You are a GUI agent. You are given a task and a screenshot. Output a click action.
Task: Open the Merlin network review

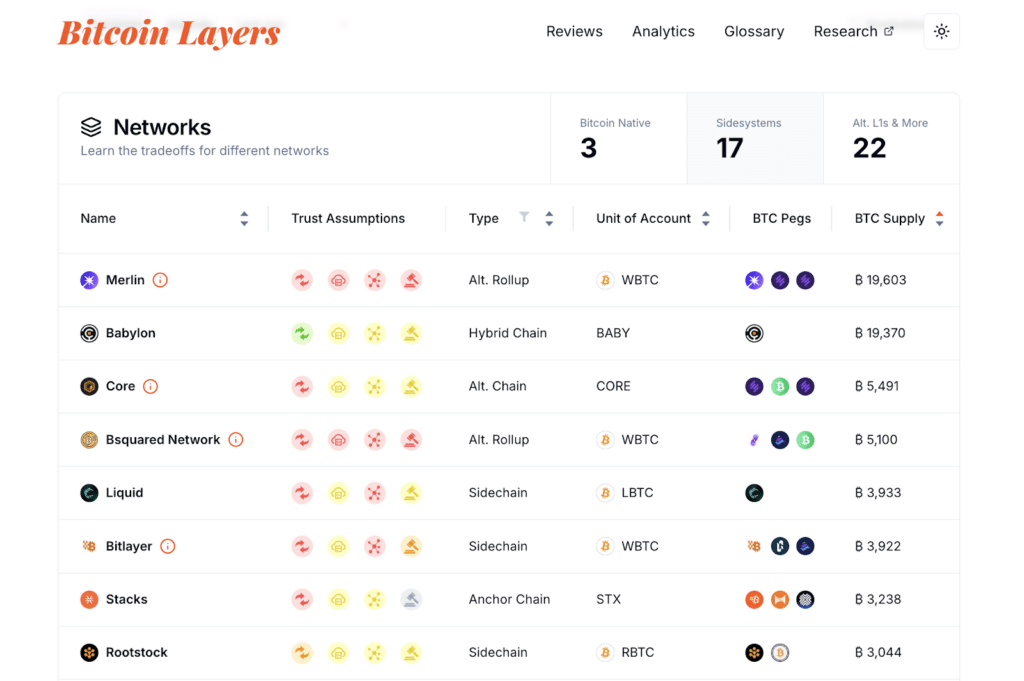tap(125, 280)
